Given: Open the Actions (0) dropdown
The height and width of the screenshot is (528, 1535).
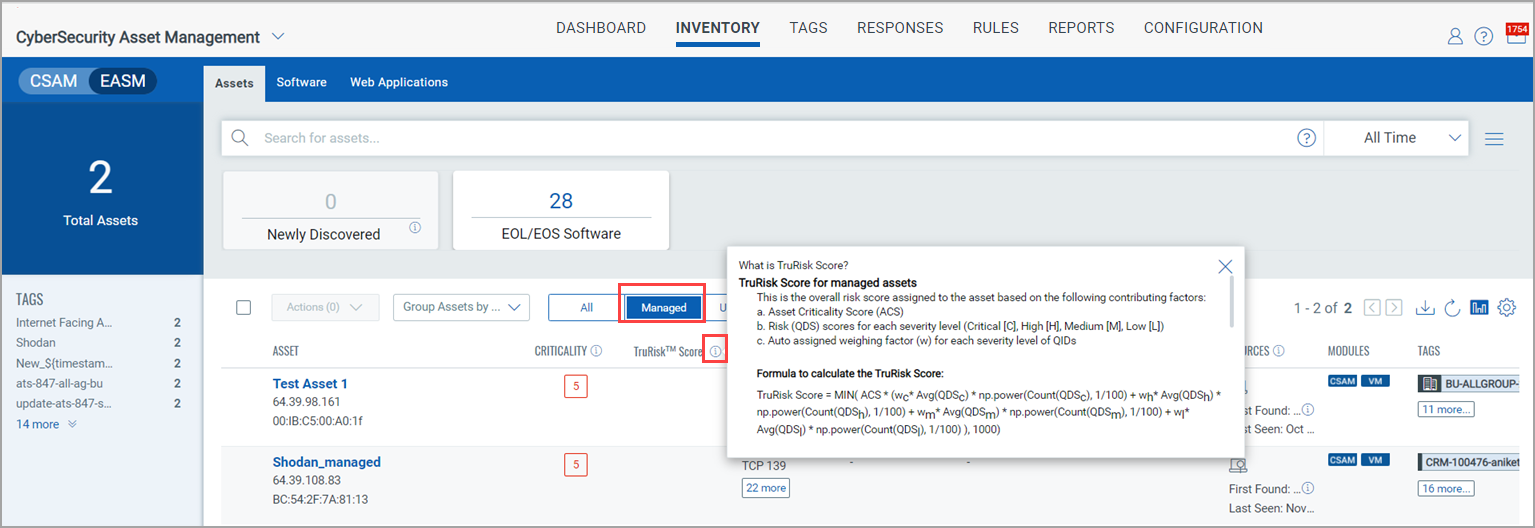Looking at the screenshot, I should tap(325, 307).
